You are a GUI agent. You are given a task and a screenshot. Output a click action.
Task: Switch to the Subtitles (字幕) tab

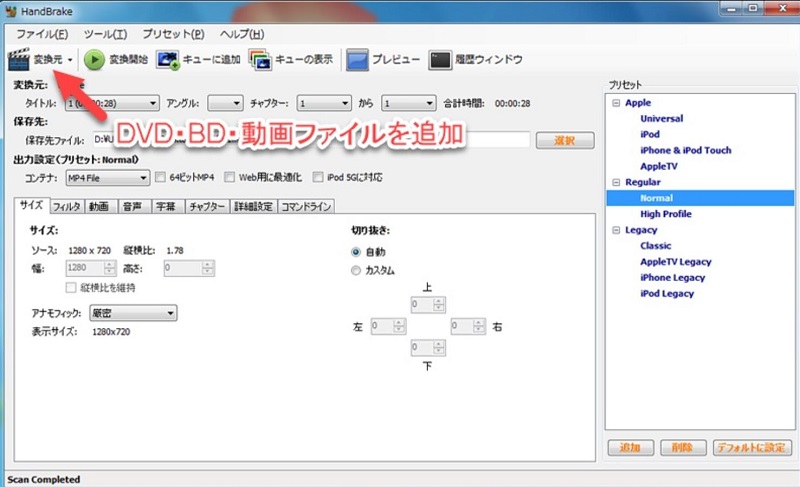[x=166, y=207]
